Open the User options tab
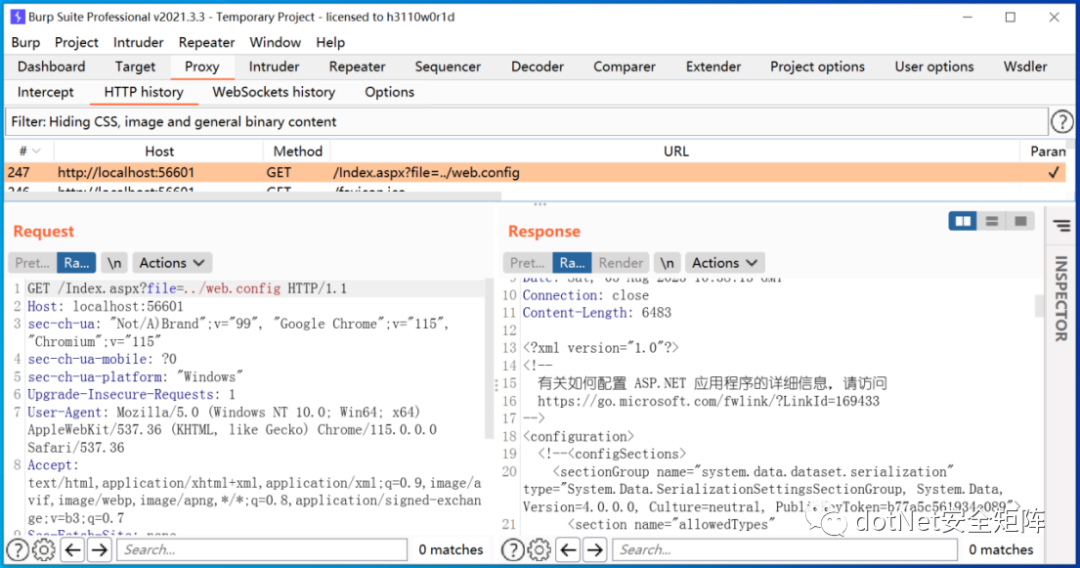1080x568 pixels. click(934, 67)
